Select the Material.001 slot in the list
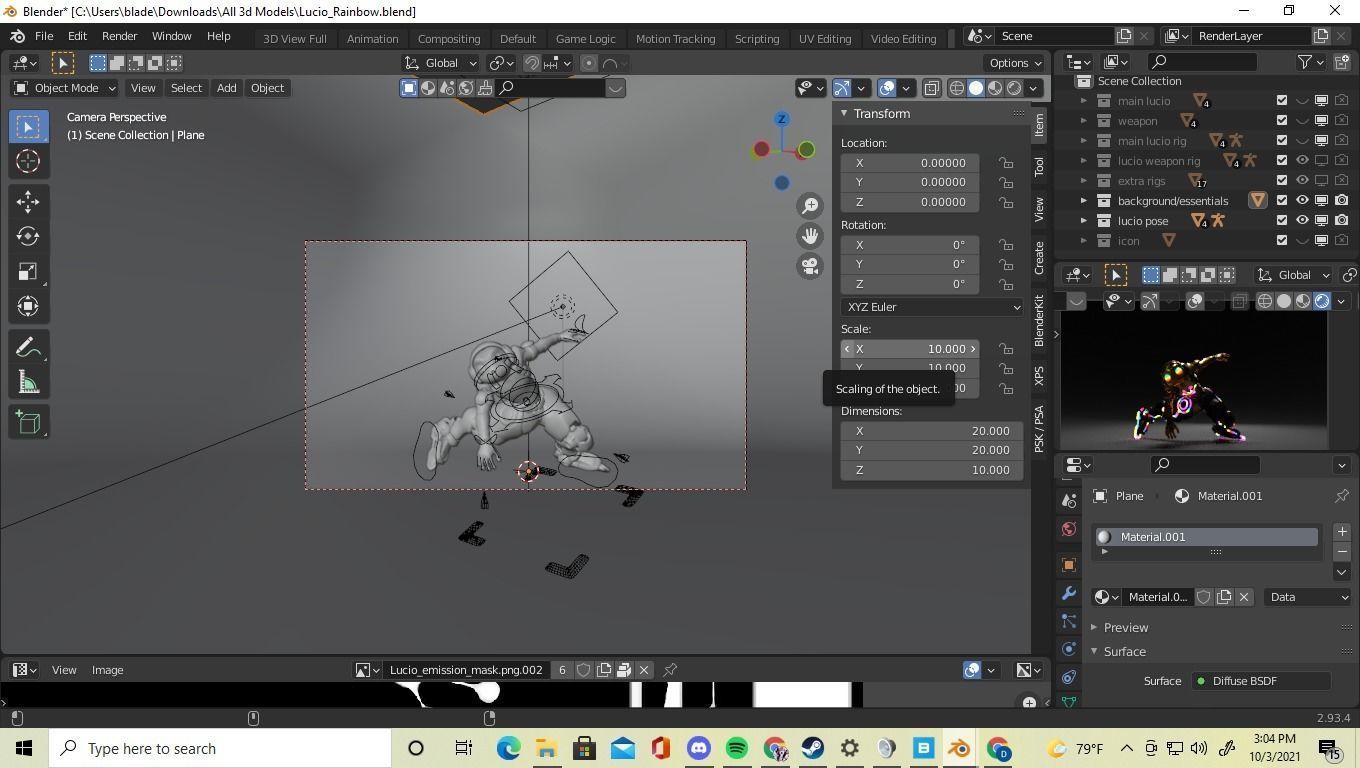Screen dimensions: 1360x768 click(x=1207, y=537)
